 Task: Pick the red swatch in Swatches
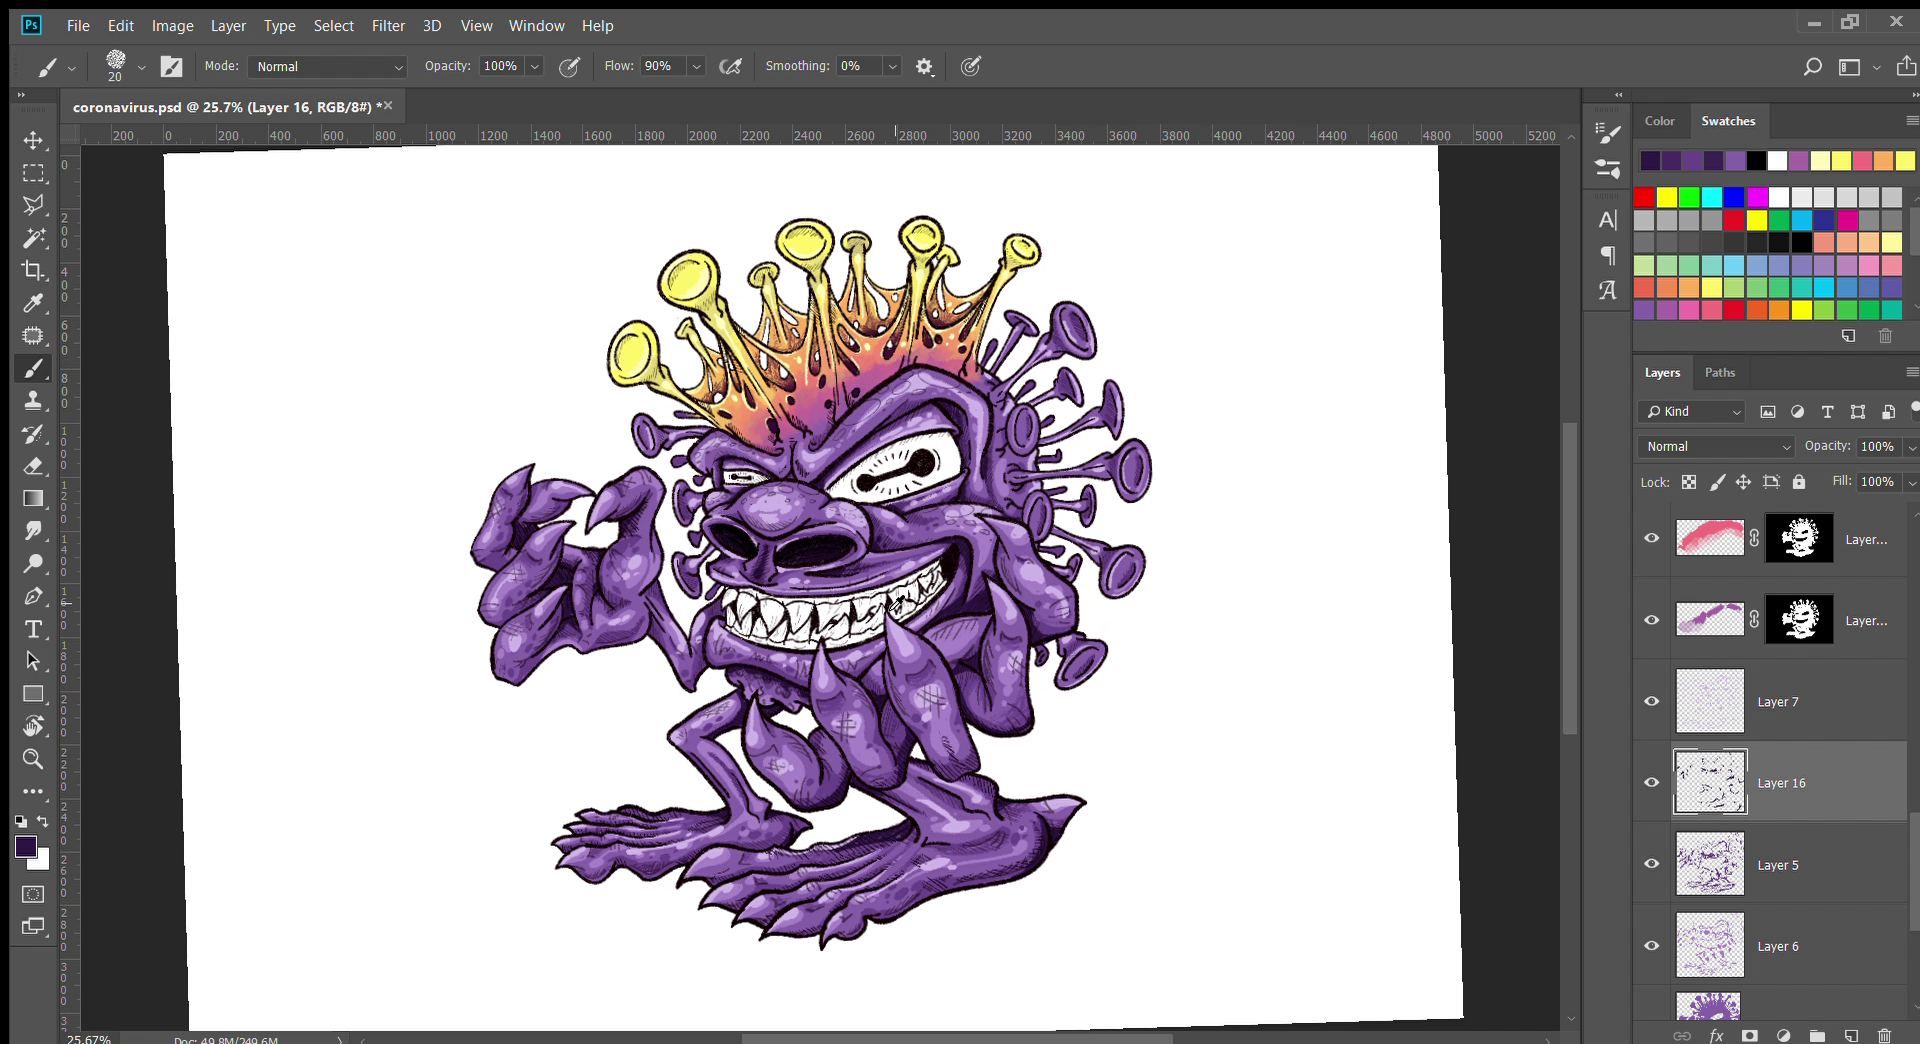pyautogui.click(x=1644, y=197)
